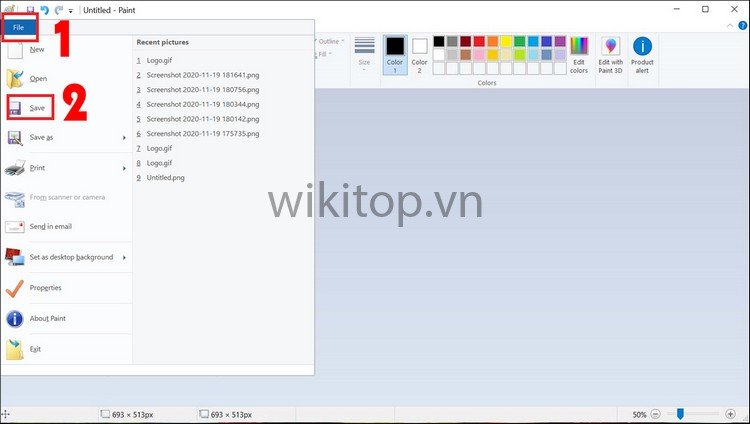
Task: Click the Size line thickness icon
Action: [364, 46]
